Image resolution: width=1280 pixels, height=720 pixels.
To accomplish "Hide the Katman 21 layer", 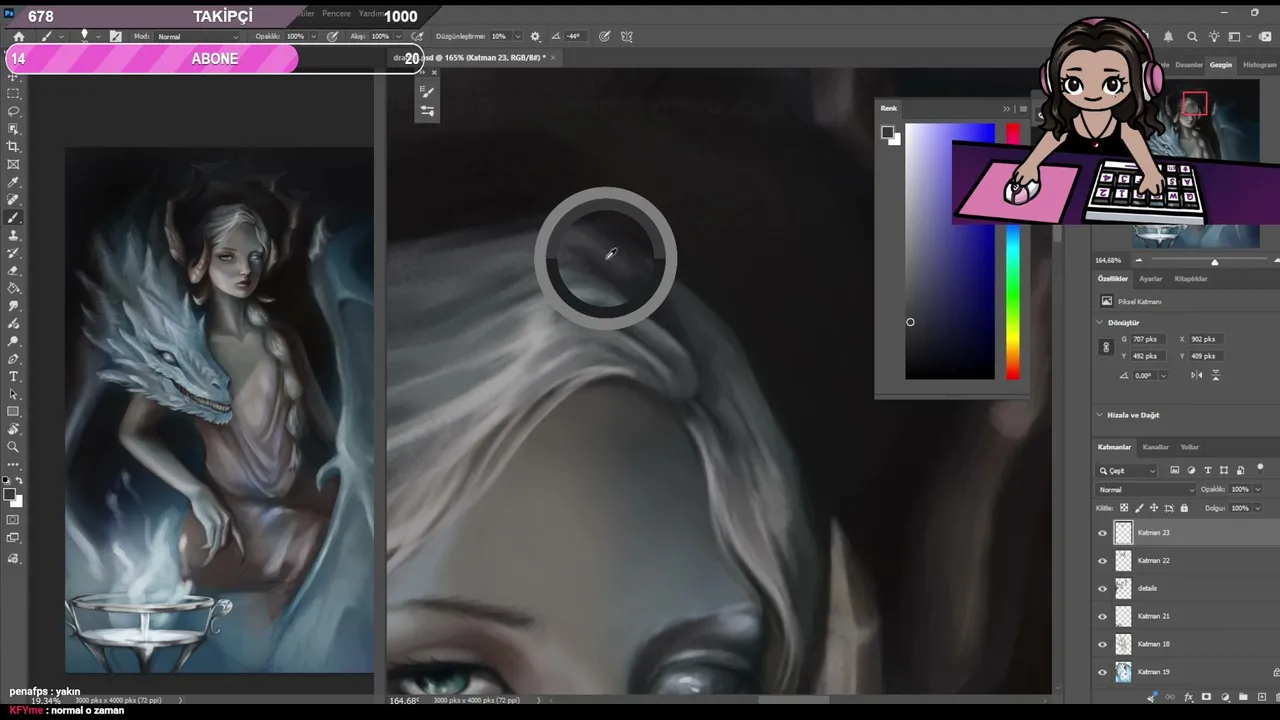I will pyautogui.click(x=1103, y=617).
